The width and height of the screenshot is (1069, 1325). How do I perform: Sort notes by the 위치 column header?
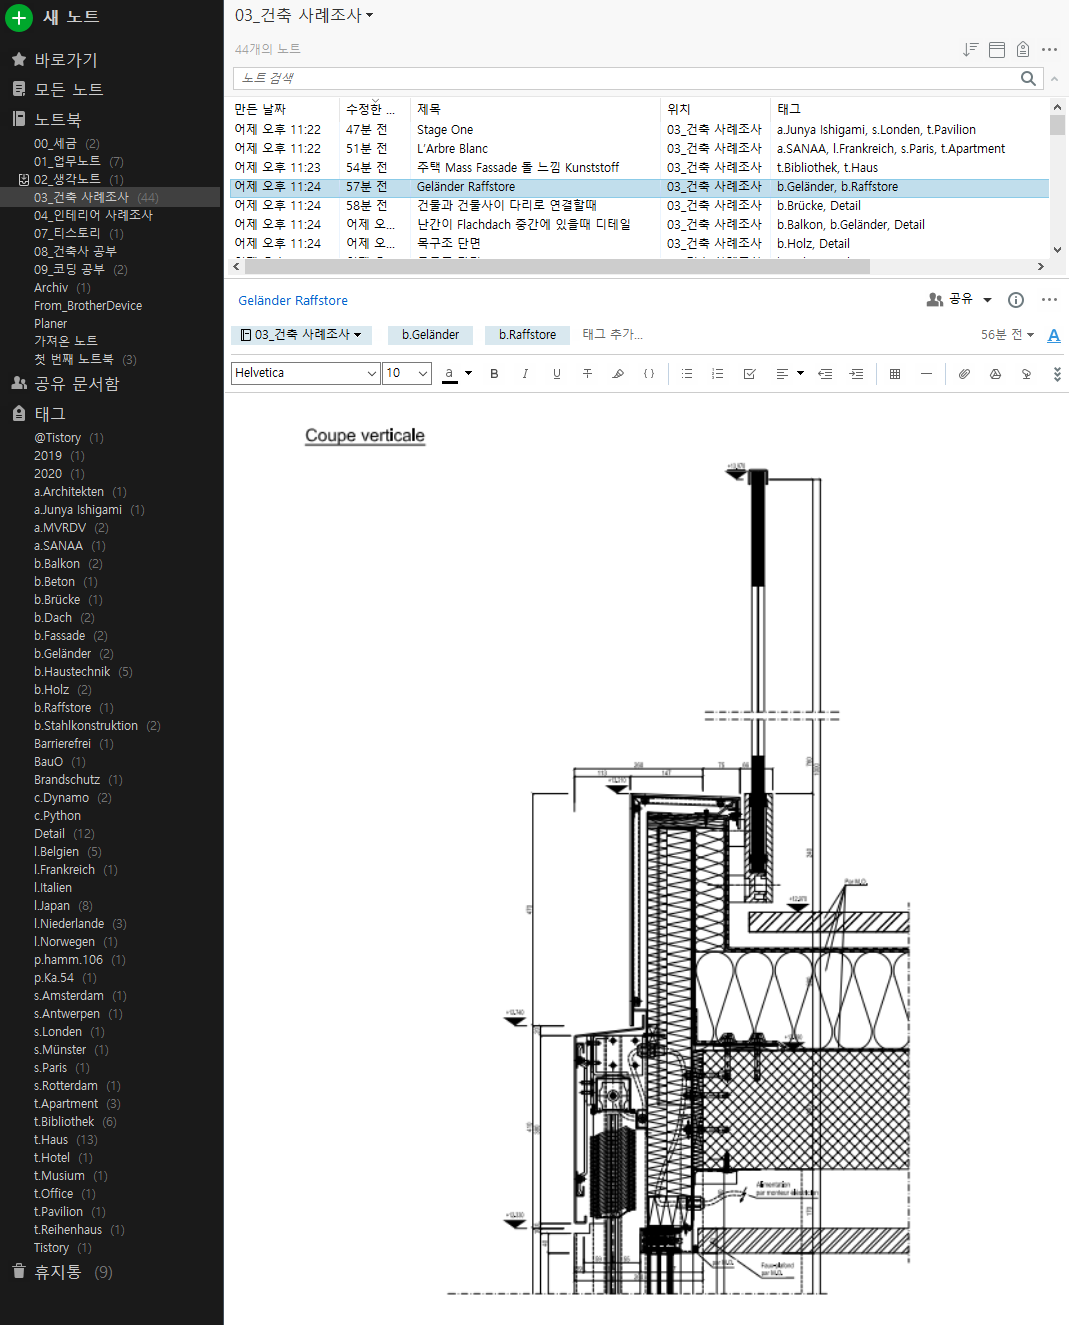pos(715,109)
